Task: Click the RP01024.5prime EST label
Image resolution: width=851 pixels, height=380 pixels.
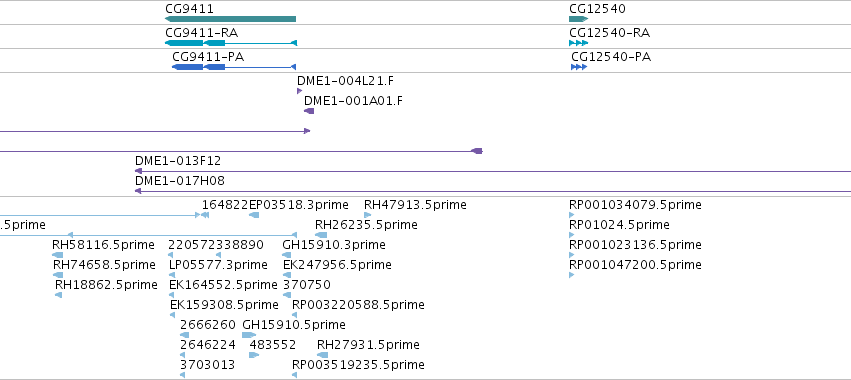Action: pos(619,225)
